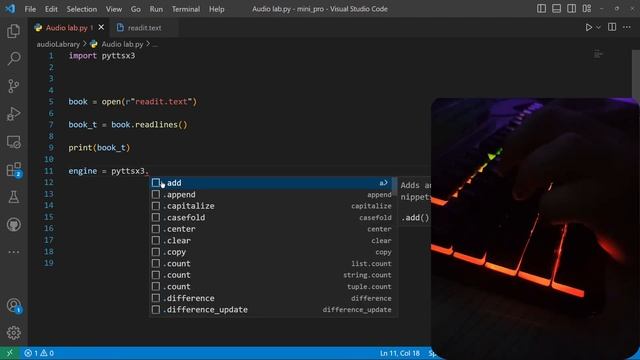Screen dimensions: 640x360
Task: Place cursor on print(book_t) line
Action: [99, 148]
